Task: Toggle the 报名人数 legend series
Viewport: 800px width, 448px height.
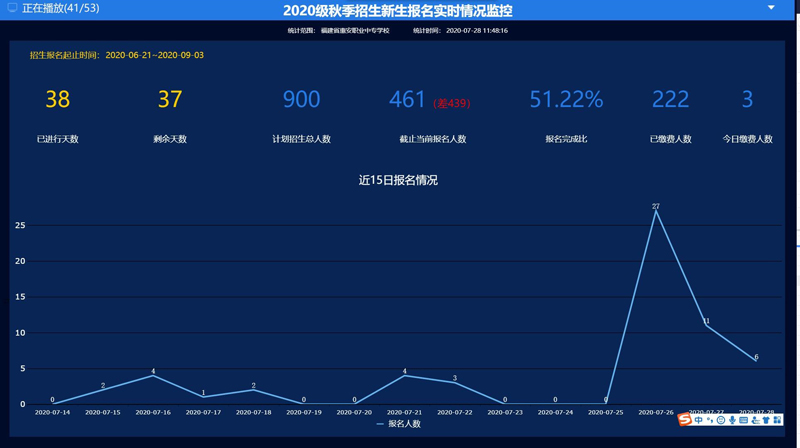Action: click(398, 424)
